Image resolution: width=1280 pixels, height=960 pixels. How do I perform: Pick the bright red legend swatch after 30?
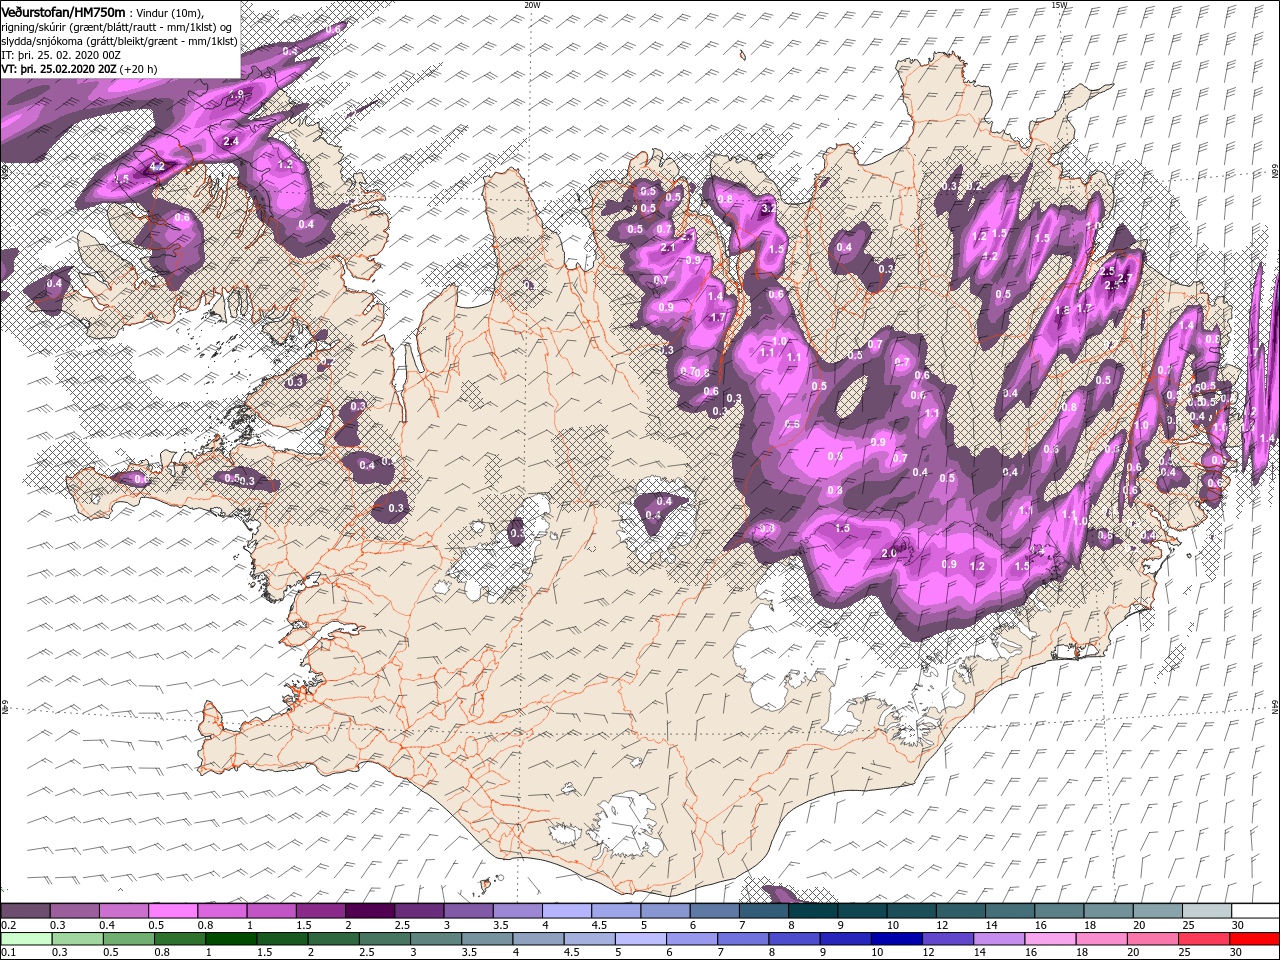pyautogui.click(x=1255, y=939)
